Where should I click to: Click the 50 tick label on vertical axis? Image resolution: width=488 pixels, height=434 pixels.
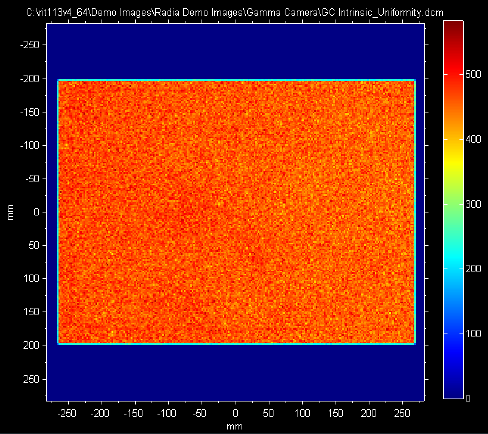pyautogui.click(x=34, y=245)
